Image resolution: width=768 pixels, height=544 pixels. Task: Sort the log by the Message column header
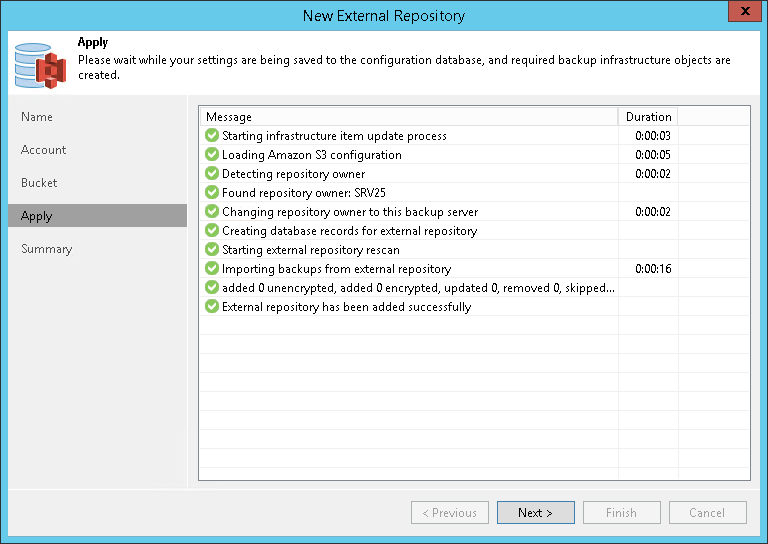[407, 117]
